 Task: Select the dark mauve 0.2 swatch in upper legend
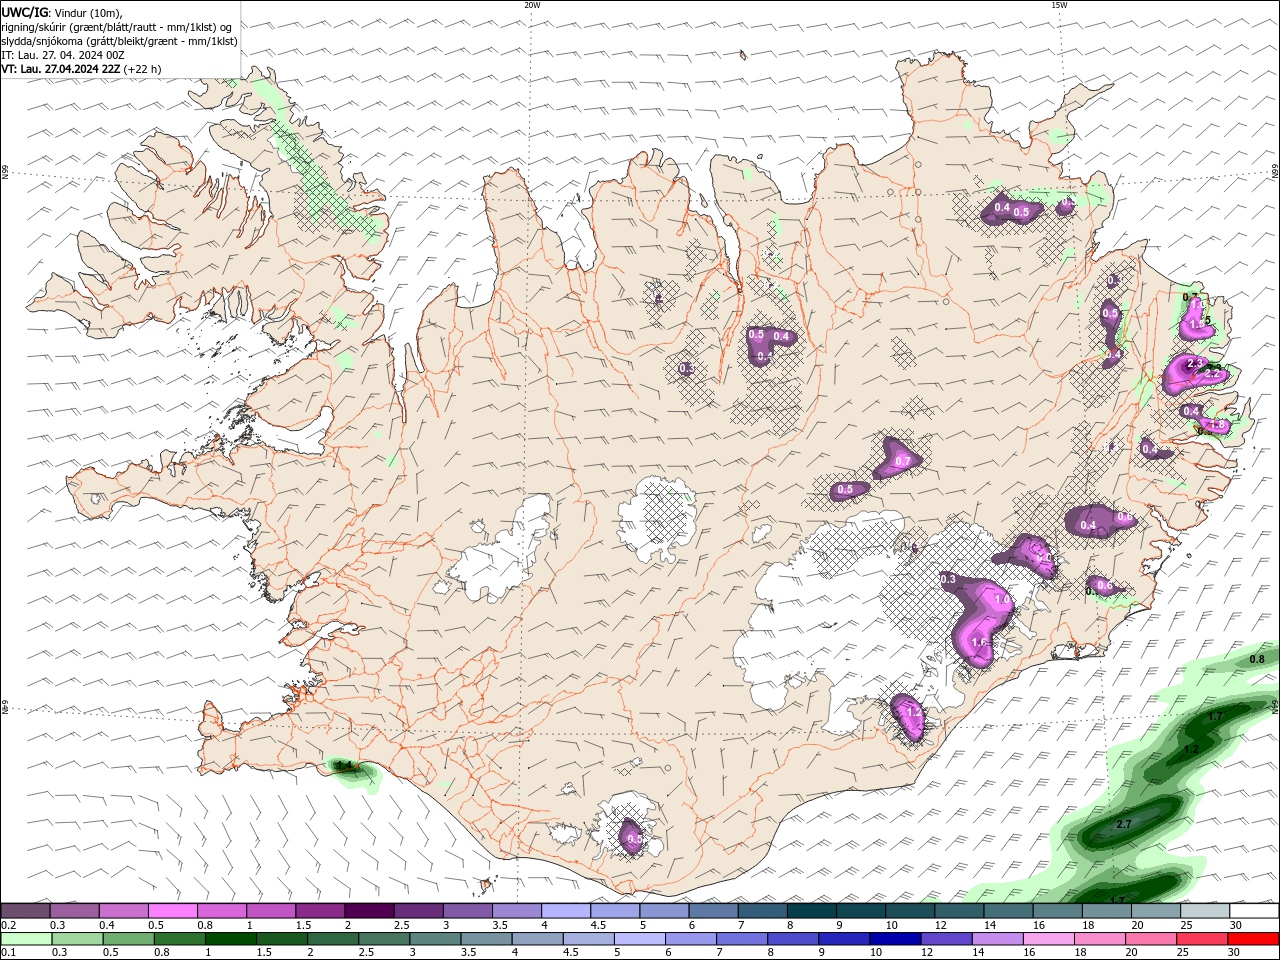tap(25, 910)
